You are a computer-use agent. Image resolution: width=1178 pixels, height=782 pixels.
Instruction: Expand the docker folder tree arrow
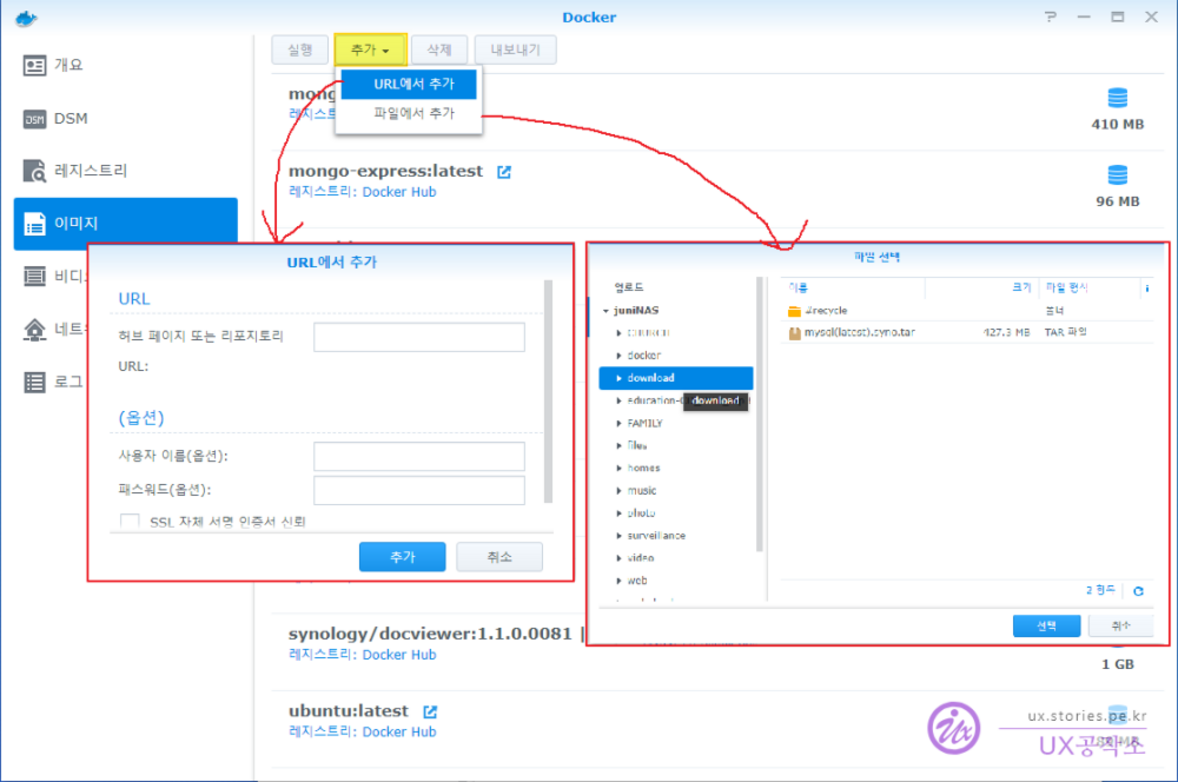tap(619, 356)
